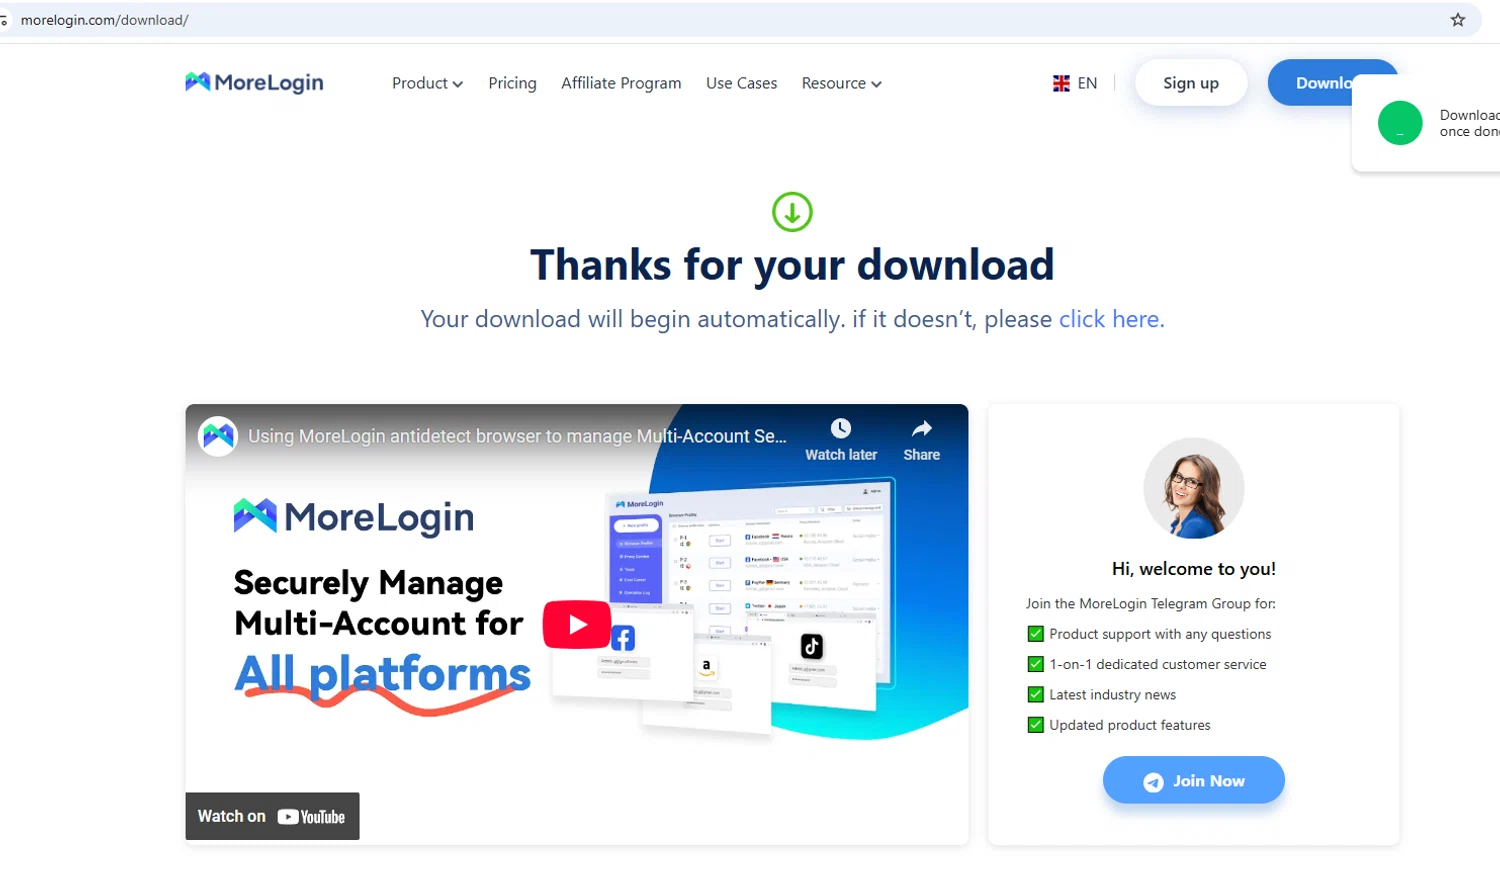Click 'Thanks for your download' heading
Image resolution: width=1500 pixels, height=879 pixels.
[792, 265]
